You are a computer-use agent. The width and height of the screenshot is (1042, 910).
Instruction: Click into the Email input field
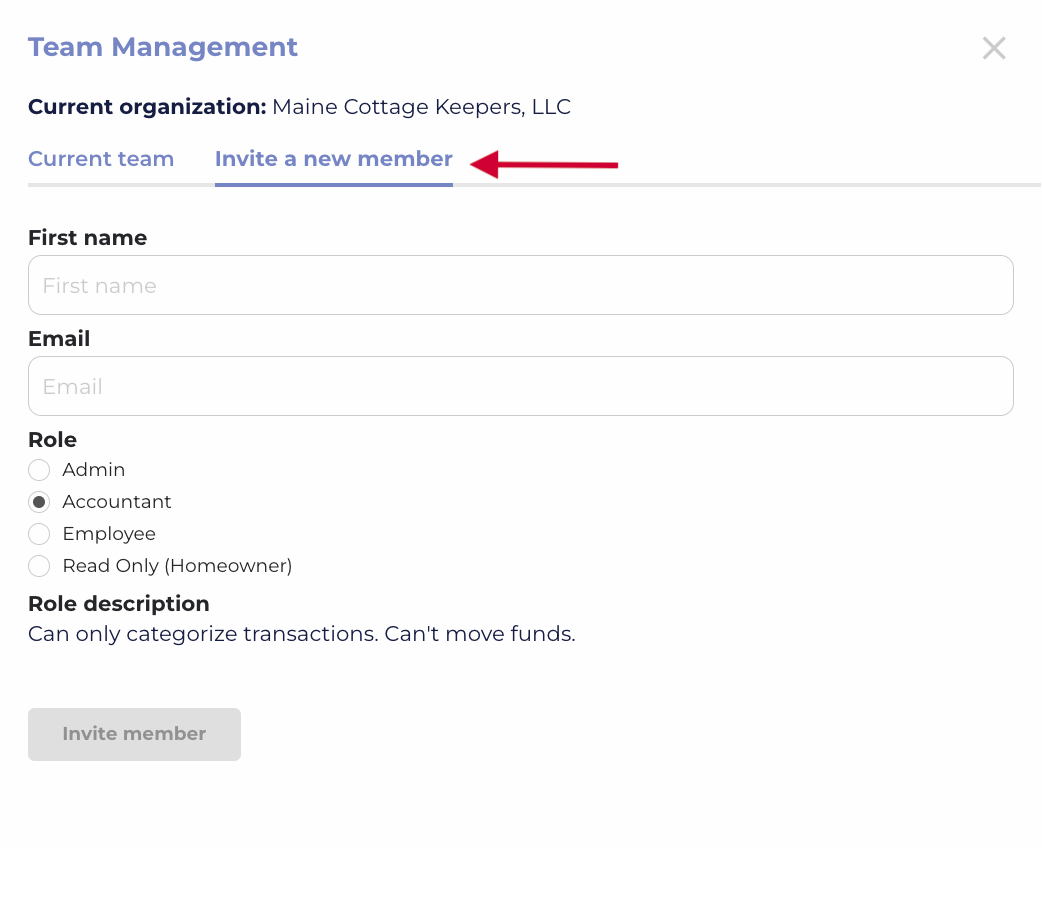520,386
